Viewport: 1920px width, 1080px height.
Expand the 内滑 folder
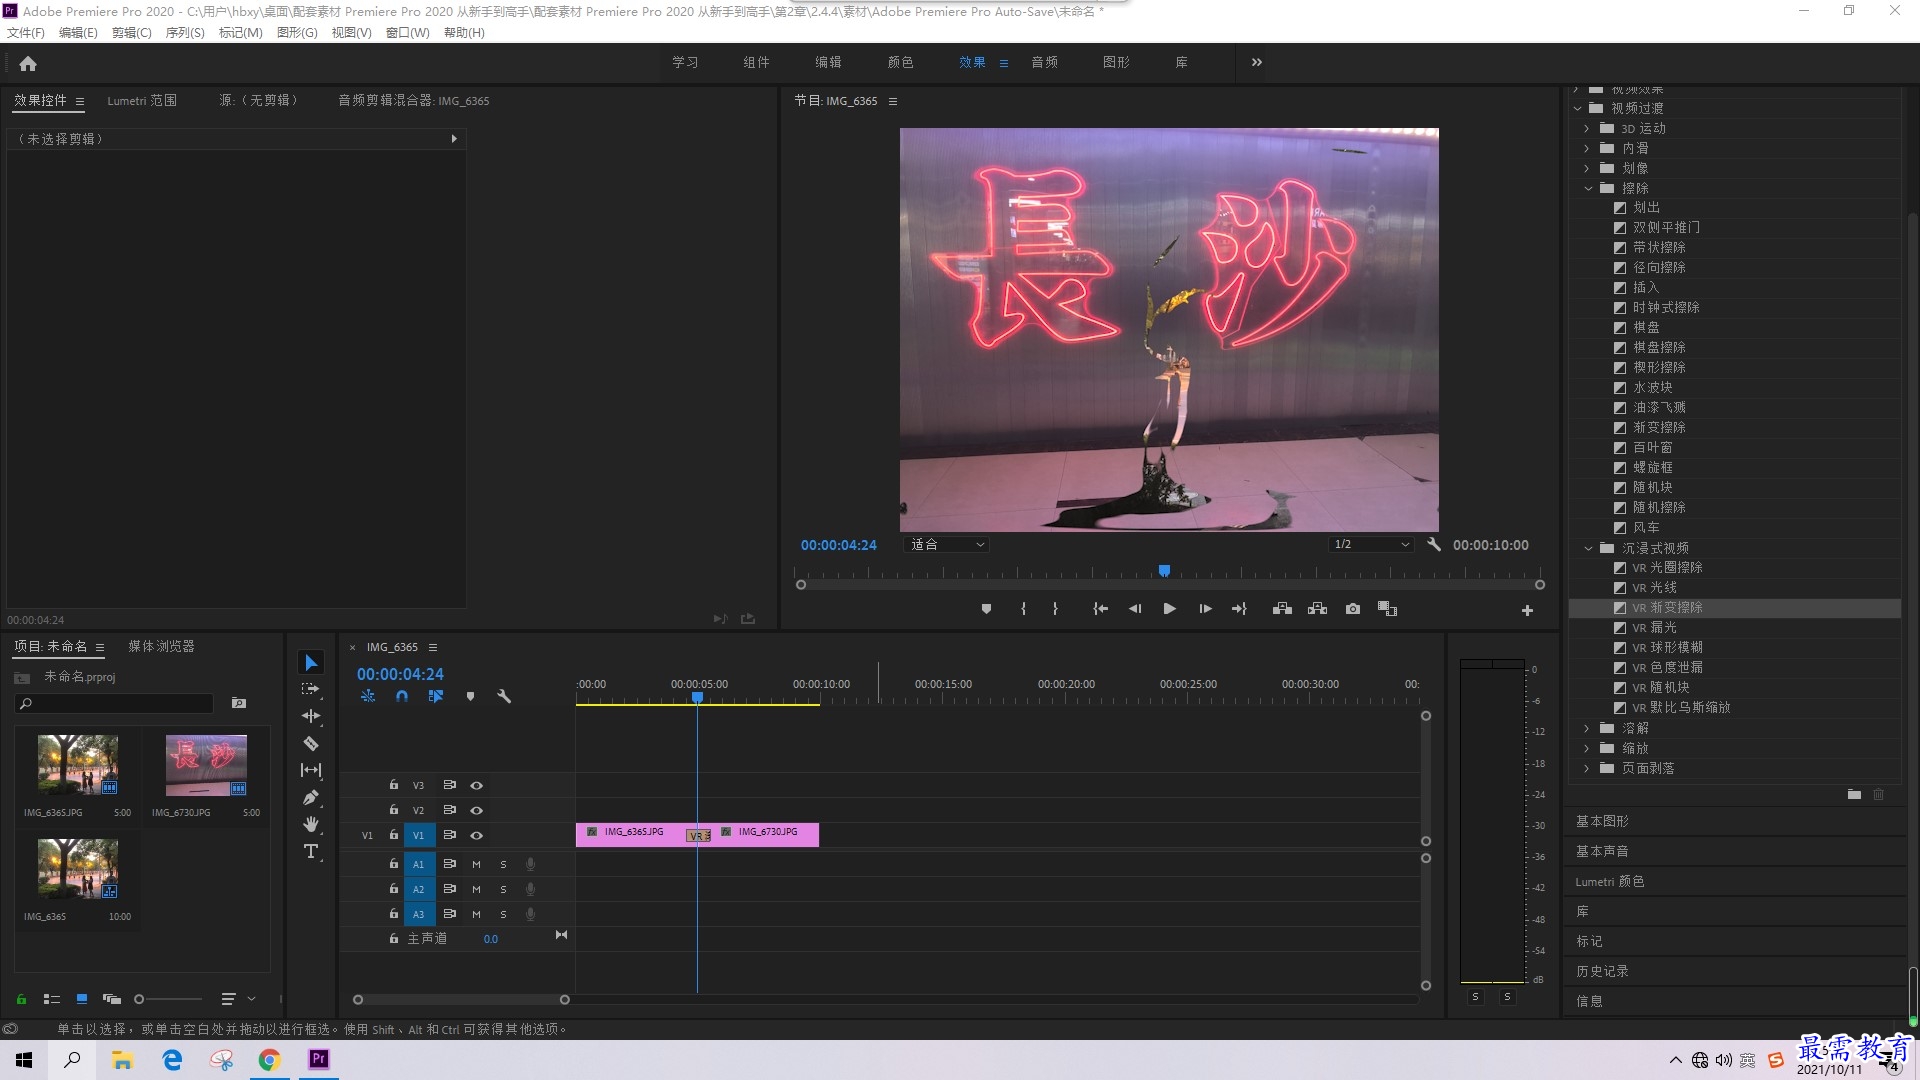click(x=1587, y=148)
